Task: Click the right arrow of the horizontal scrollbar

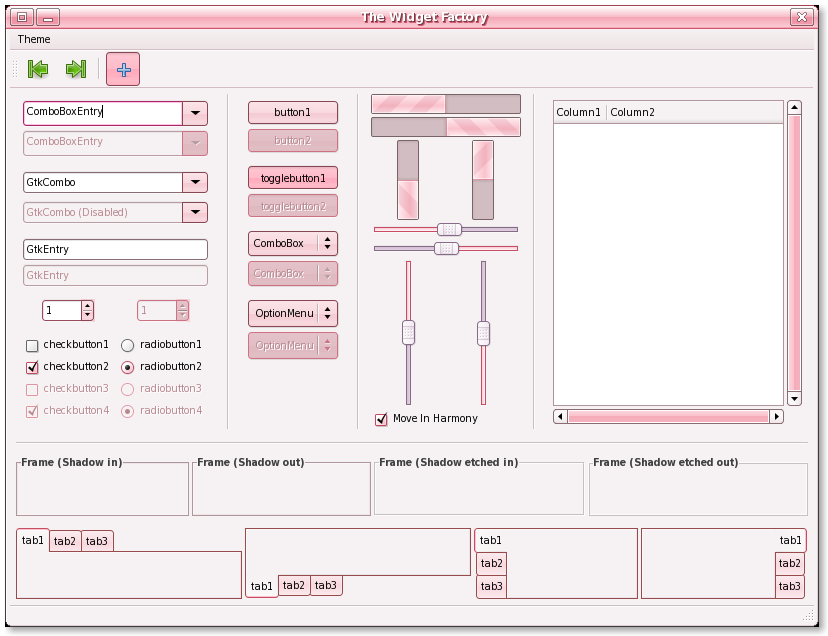Action: click(x=776, y=416)
